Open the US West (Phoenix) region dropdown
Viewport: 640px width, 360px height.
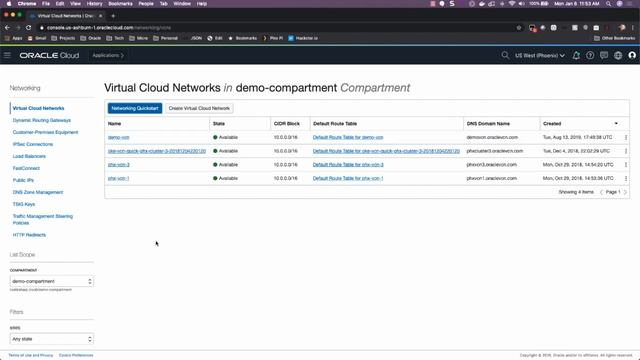point(540,56)
